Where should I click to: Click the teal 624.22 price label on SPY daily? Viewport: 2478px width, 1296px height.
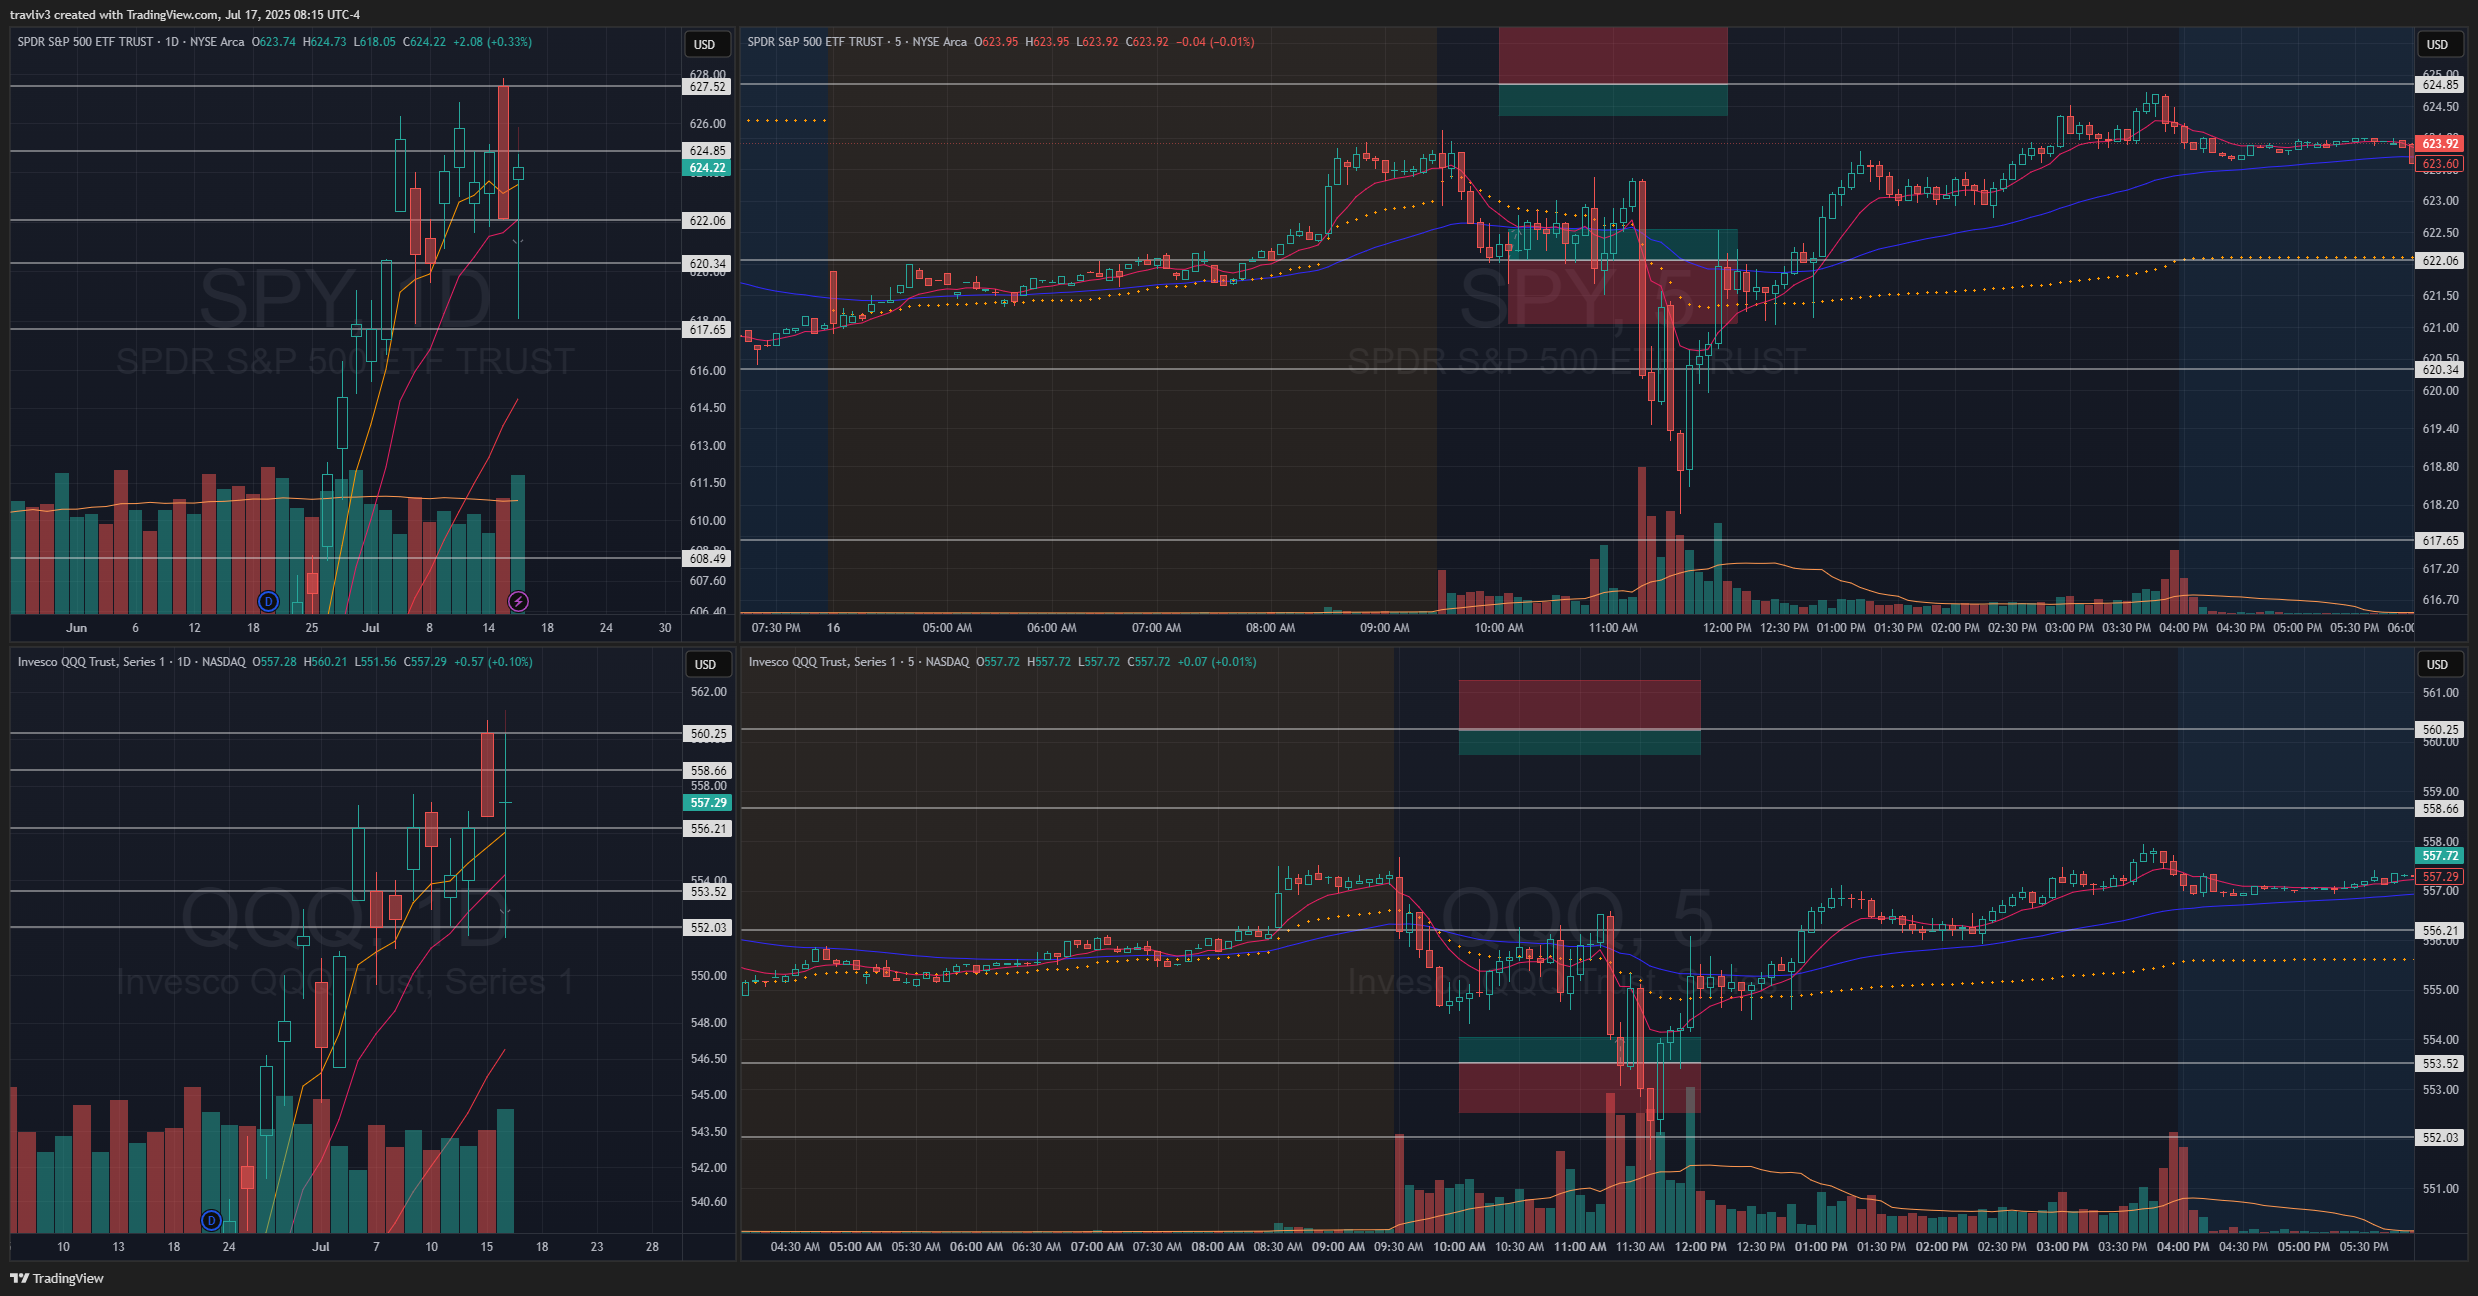pos(707,168)
